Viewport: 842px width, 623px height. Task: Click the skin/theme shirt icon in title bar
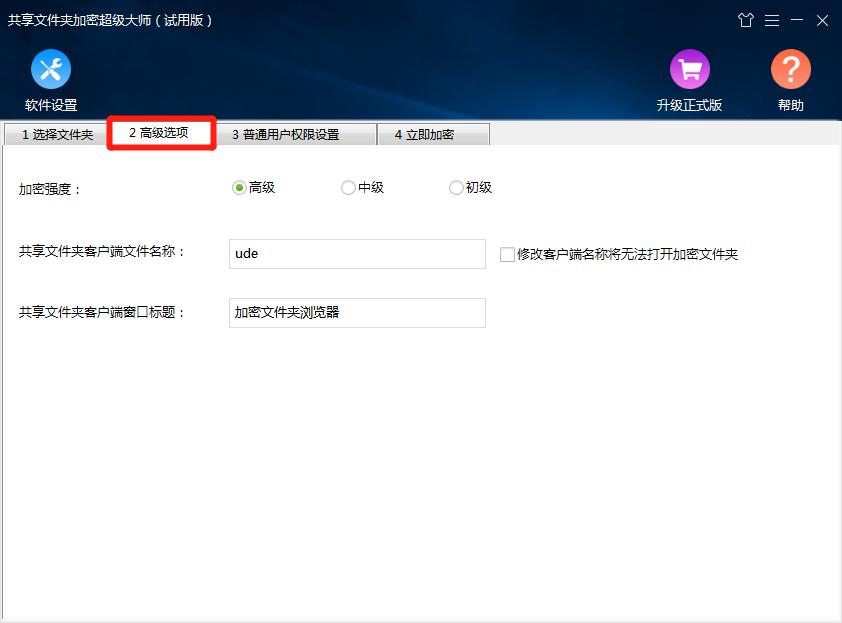(746, 19)
